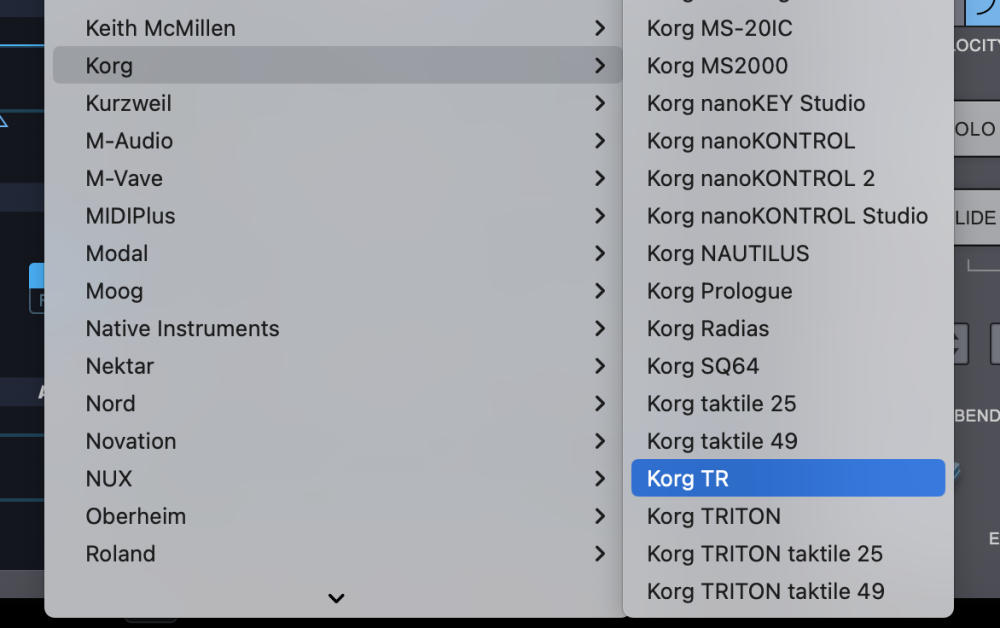The width and height of the screenshot is (1000, 628).
Task: Choose Korg SQ64 sequencer entry
Action: [x=702, y=366]
